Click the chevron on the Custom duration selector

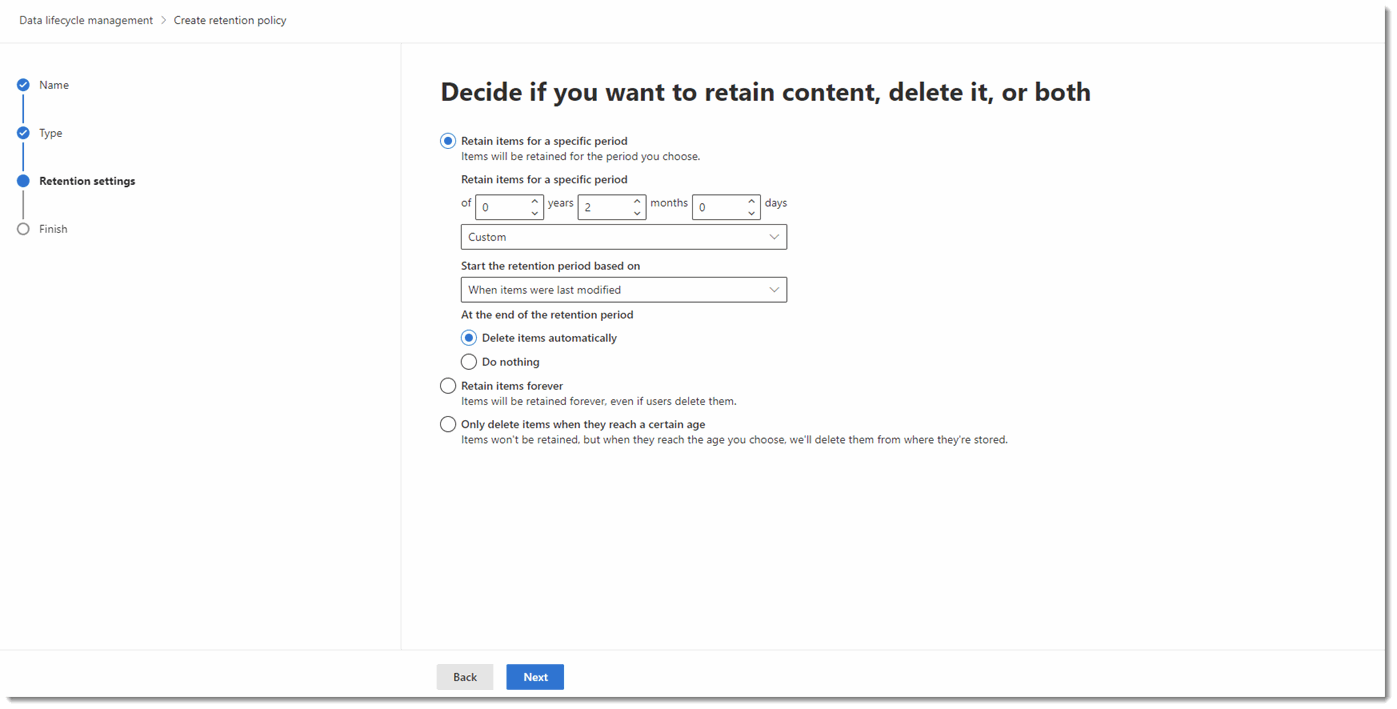pos(774,237)
